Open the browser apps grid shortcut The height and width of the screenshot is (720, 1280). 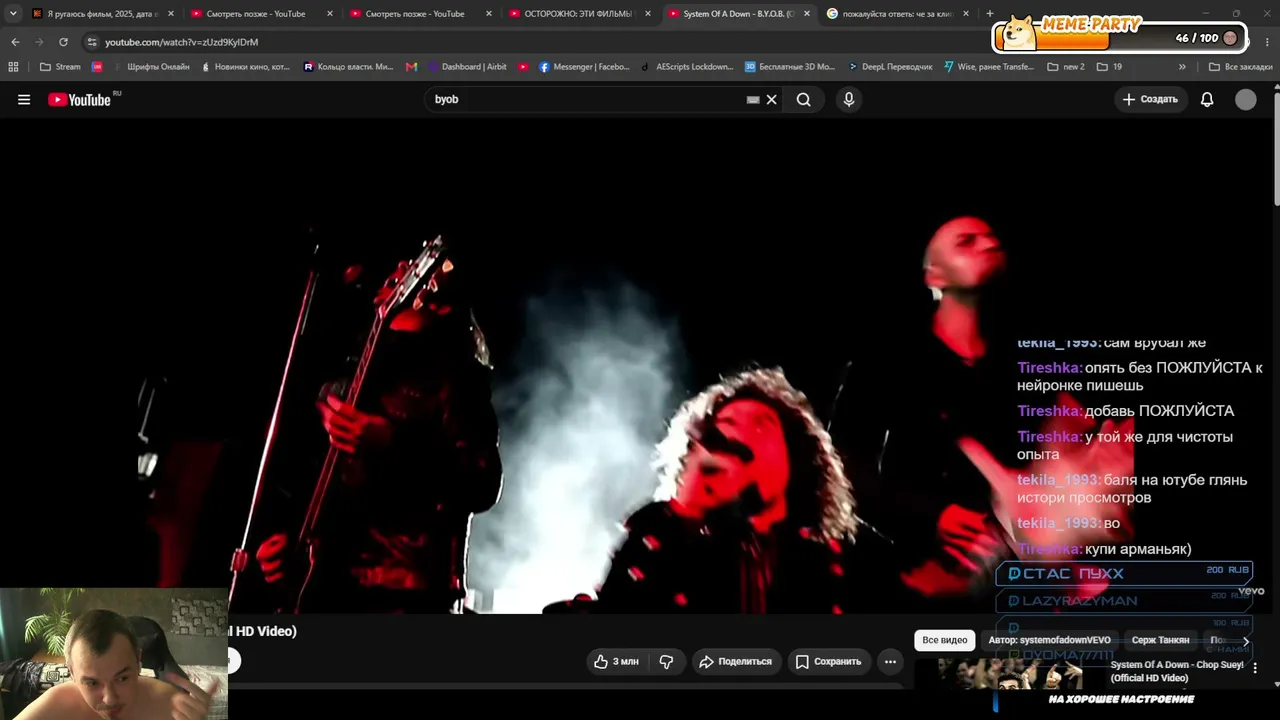coord(13,67)
